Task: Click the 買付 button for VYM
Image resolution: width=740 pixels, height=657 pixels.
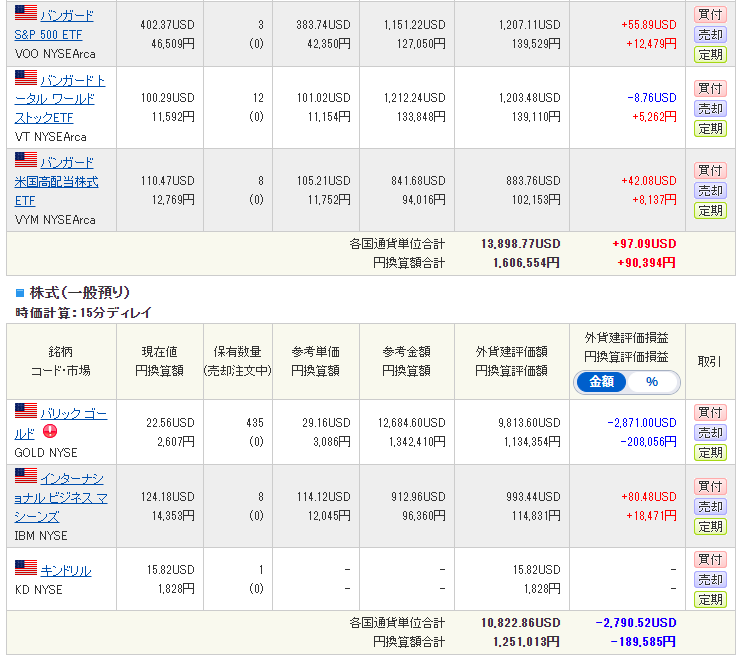Action: coord(710,170)
